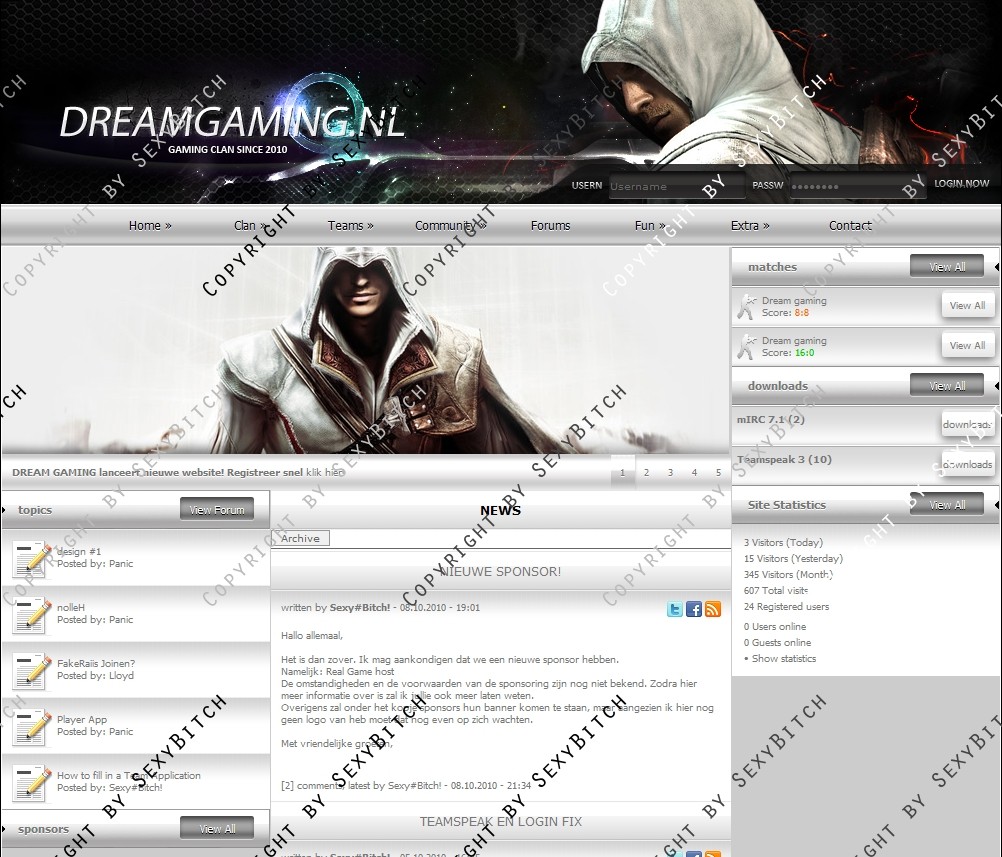Click the note icon beside 'nolleH' topic
The height and width of the screenshot is (857, 1002).
pos(31,615)
